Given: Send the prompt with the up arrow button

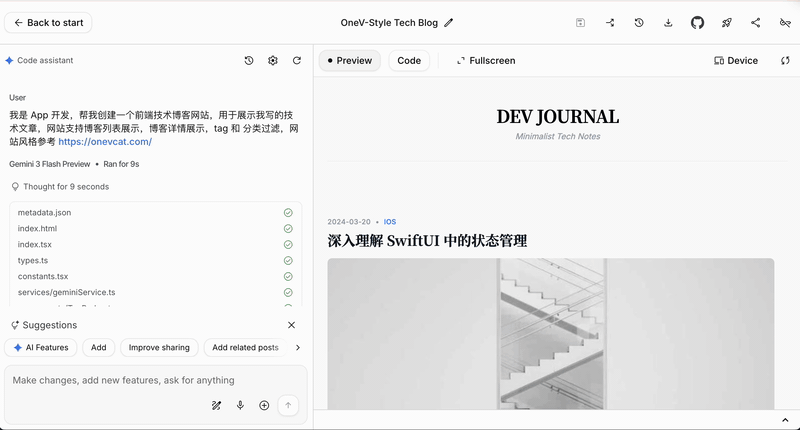Looking at the screenshot, I should (288, 406).
